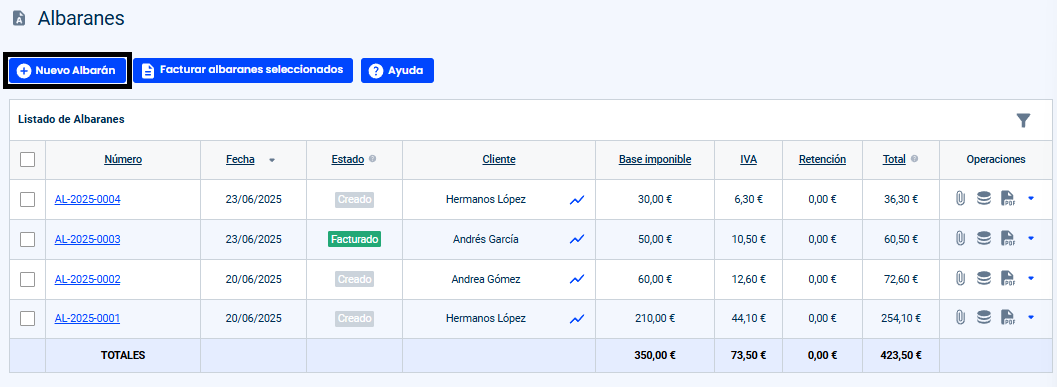Viewport: 1057px width, 387px height.
Task: Sort list by Cliente column header
Action: tap(499, 160)
